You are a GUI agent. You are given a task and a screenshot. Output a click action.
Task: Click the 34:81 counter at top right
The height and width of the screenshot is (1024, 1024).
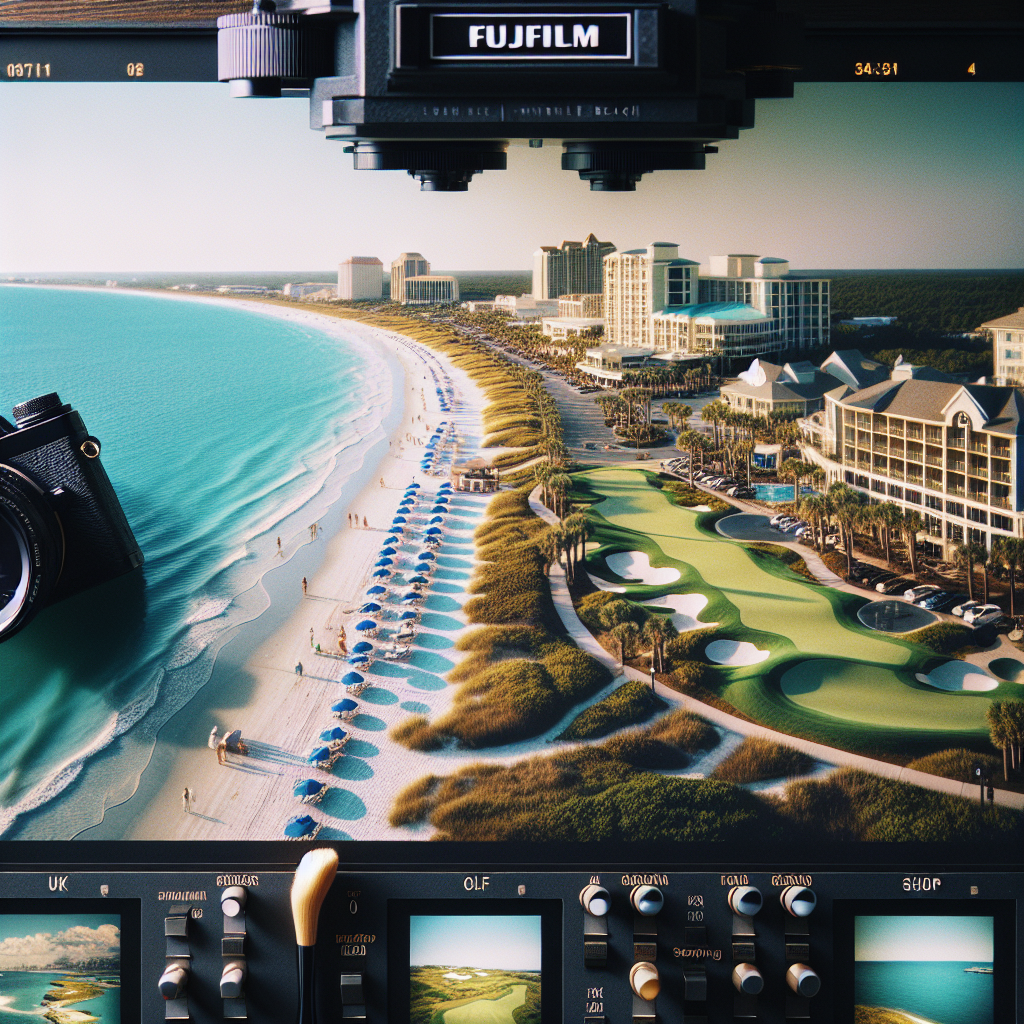(876, 69)
